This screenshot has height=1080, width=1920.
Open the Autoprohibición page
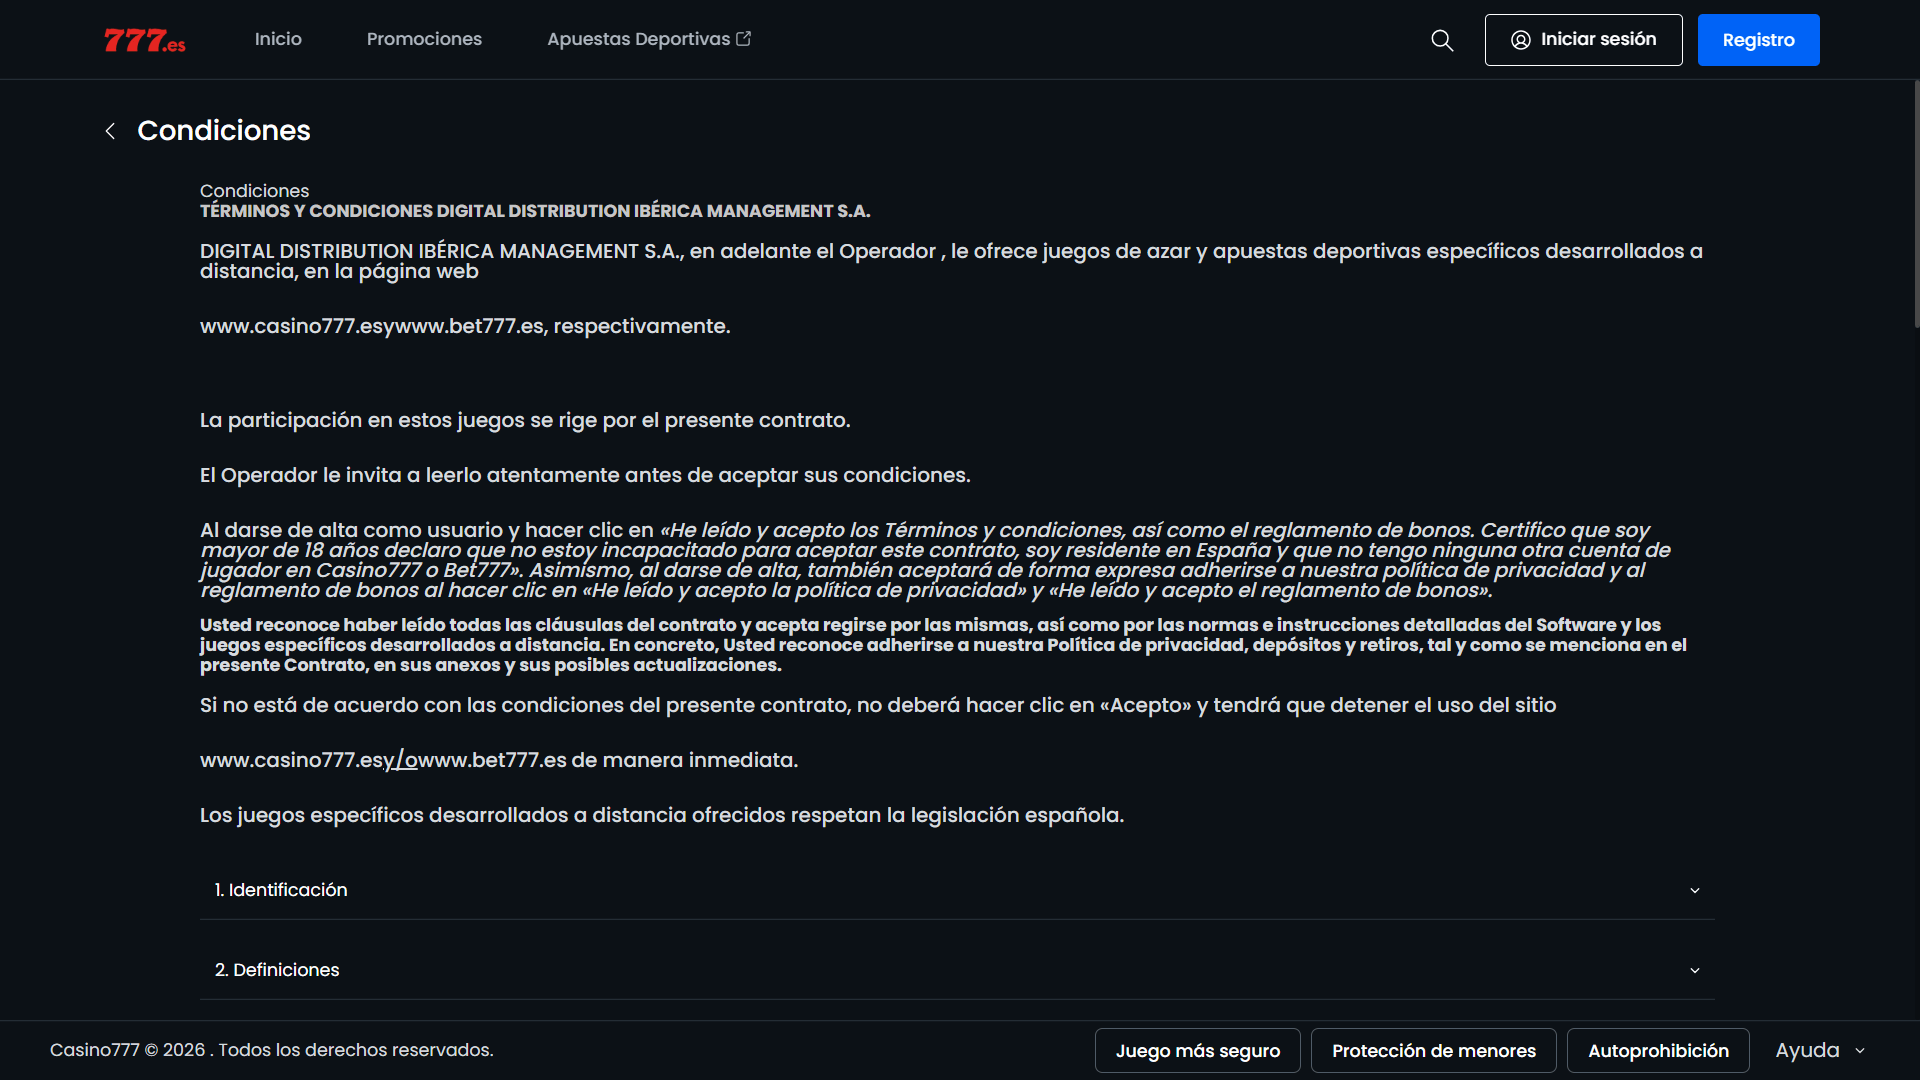(1659, 1050)
